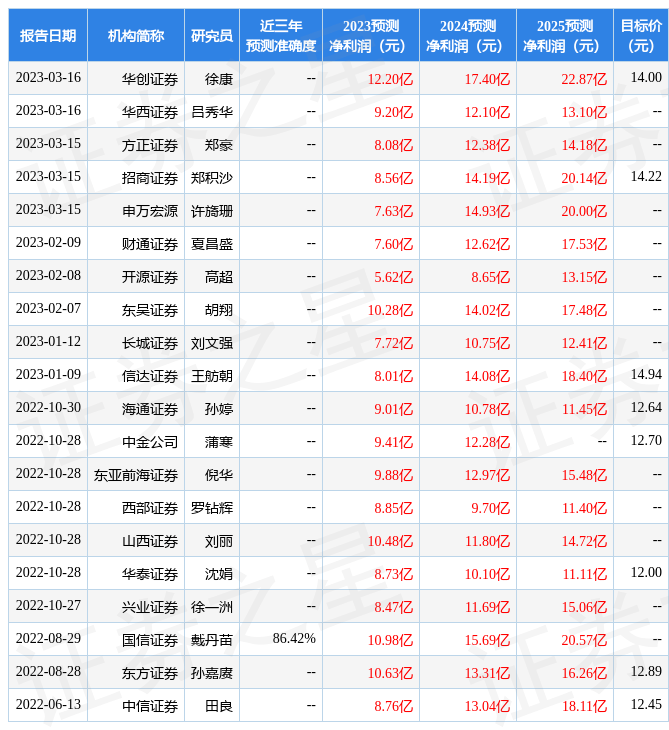Select the 2022-06-13 report date

click(x=48, y=705)
